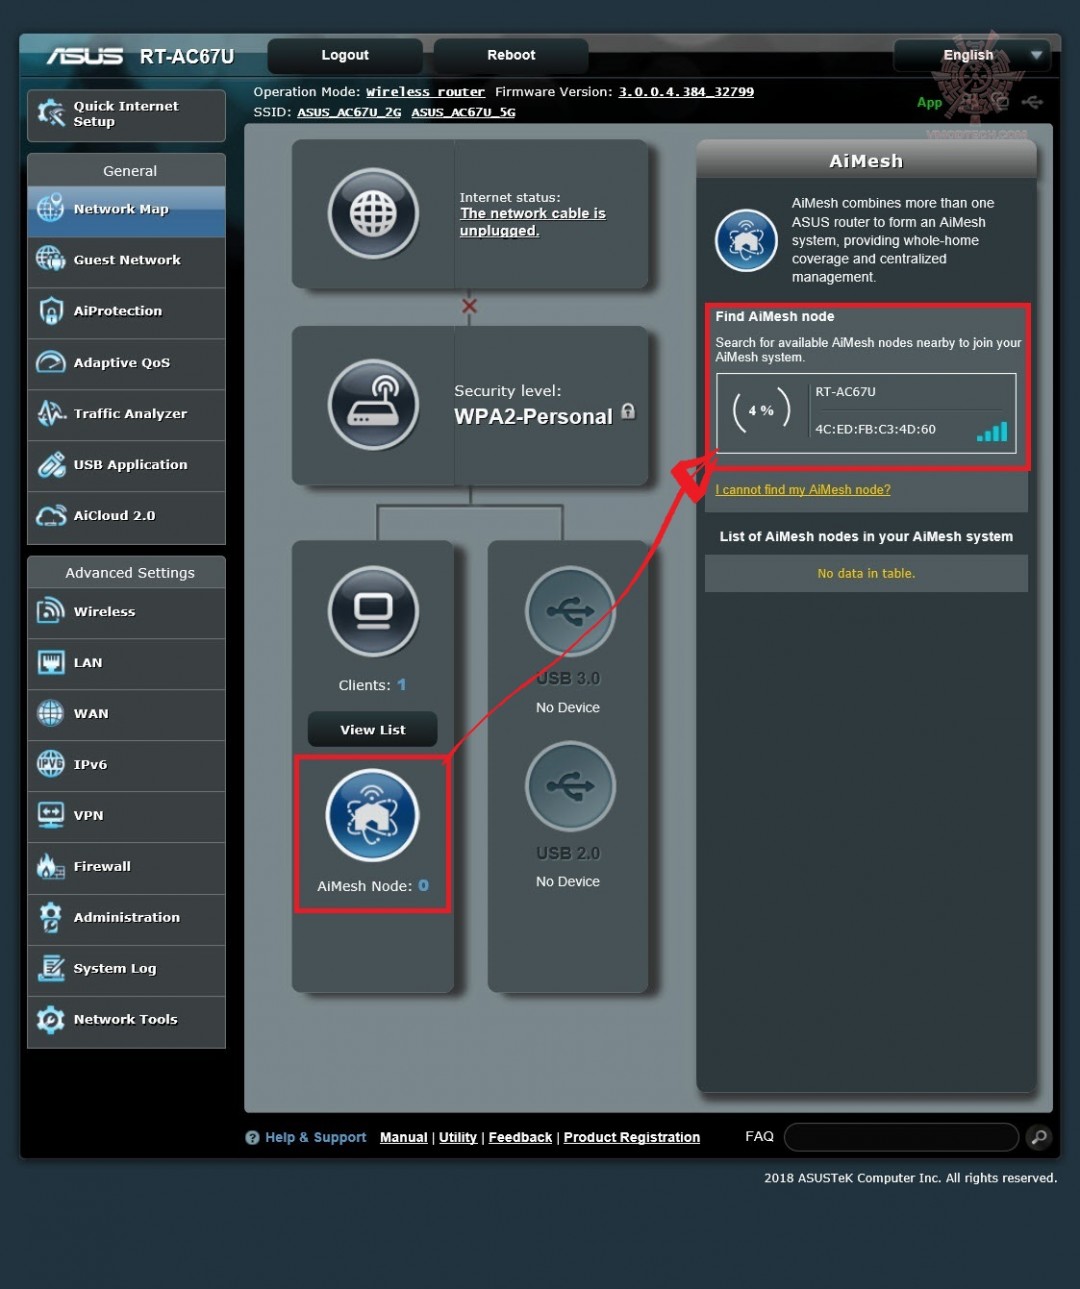
Task: Click the LAN sidebar icon
Action: [x=51, y=662]
